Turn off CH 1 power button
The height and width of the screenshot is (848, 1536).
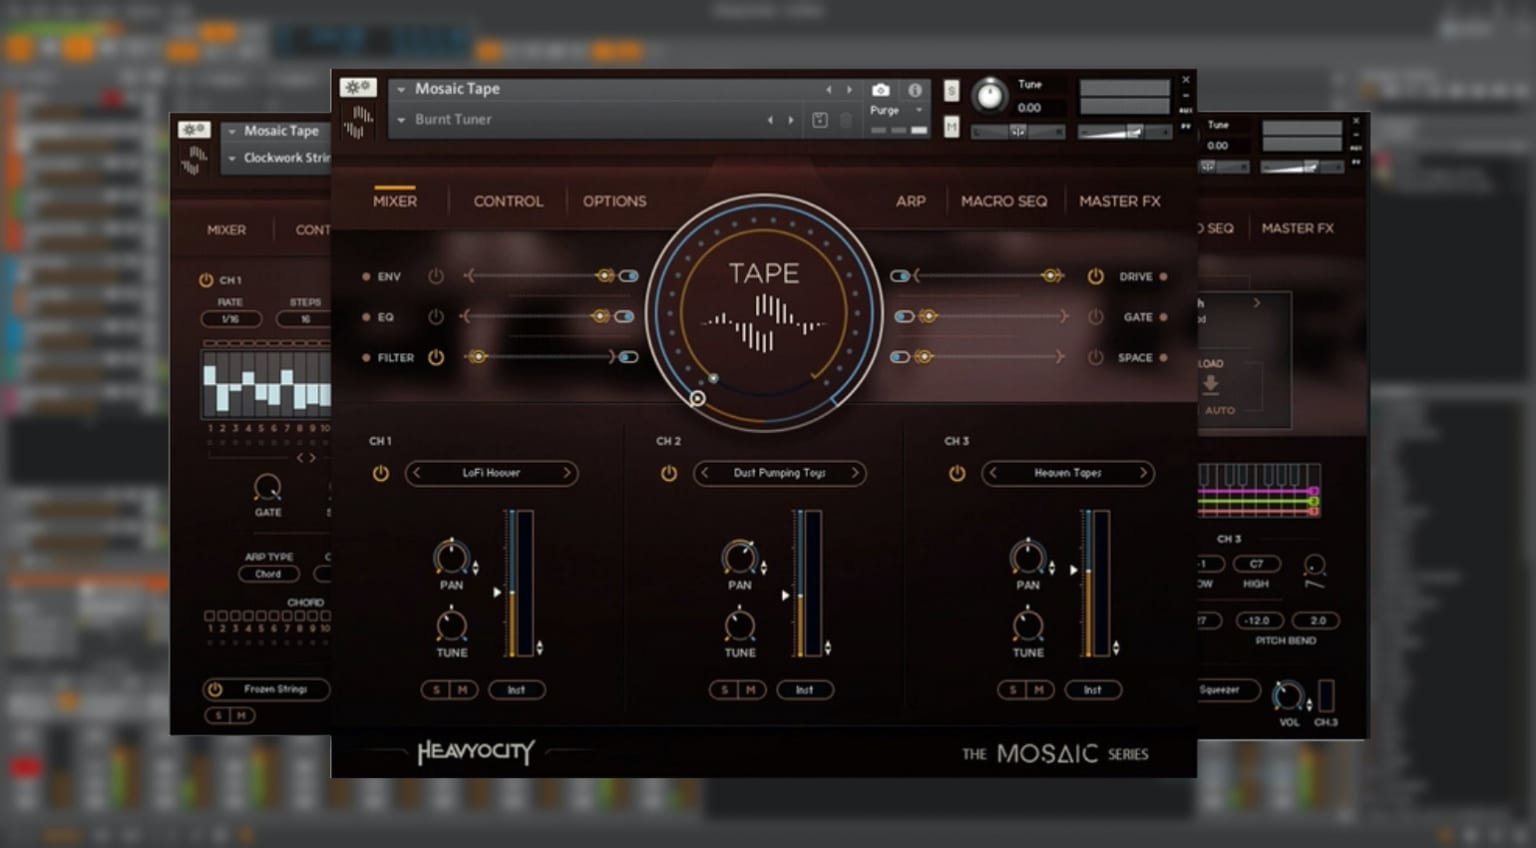[380, 473]
